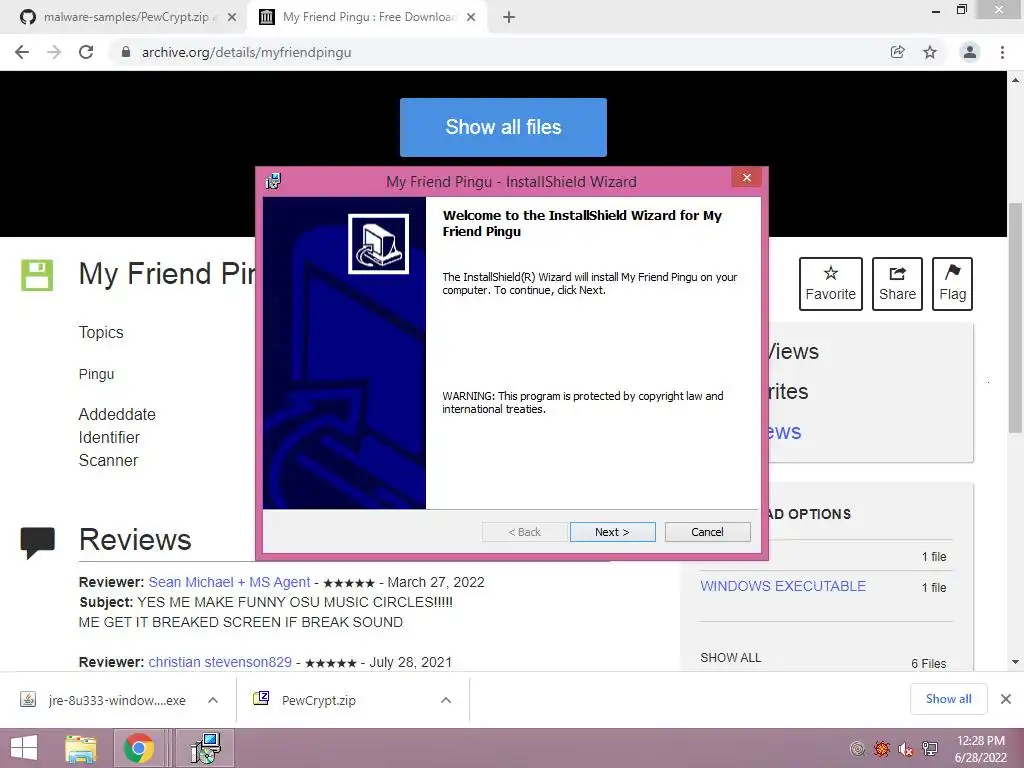Cancel the My Friend Pingu installation
Image resolution: width=1024 pixels, height=768 pixels.
[x=707, y=532]
